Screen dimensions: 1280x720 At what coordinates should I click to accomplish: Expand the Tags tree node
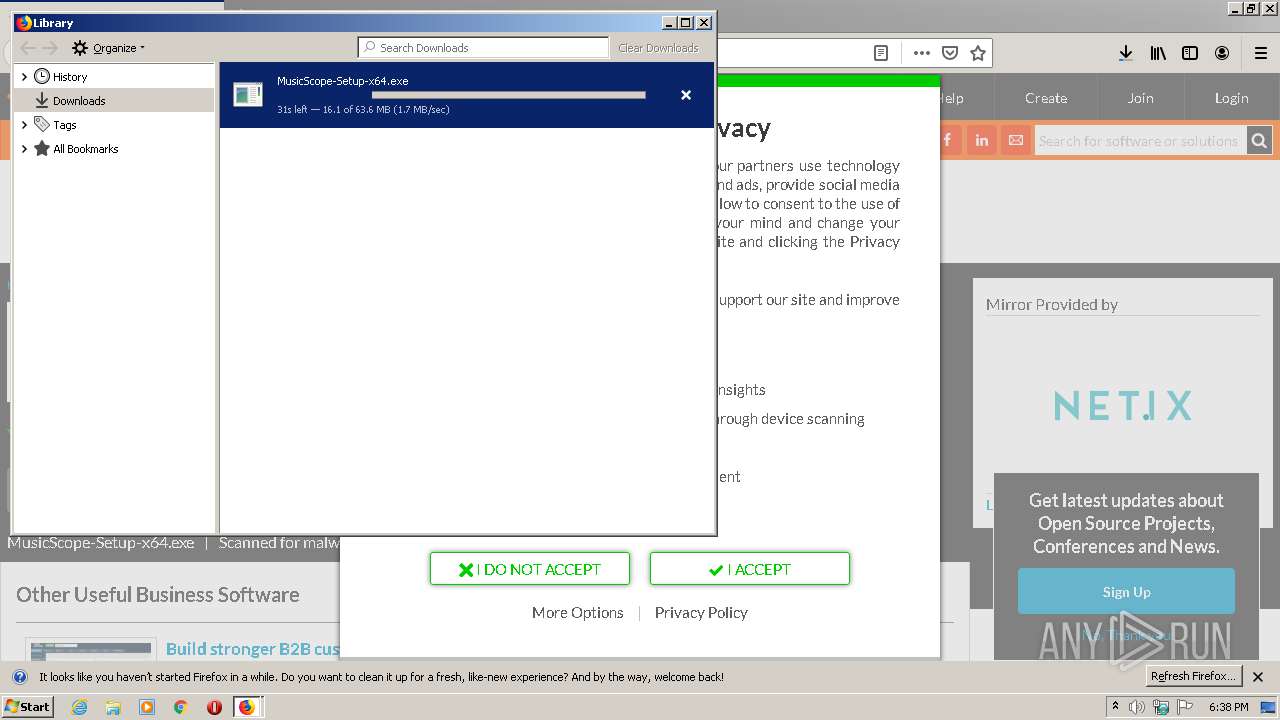pyautogui.click(x=24, y=125)
